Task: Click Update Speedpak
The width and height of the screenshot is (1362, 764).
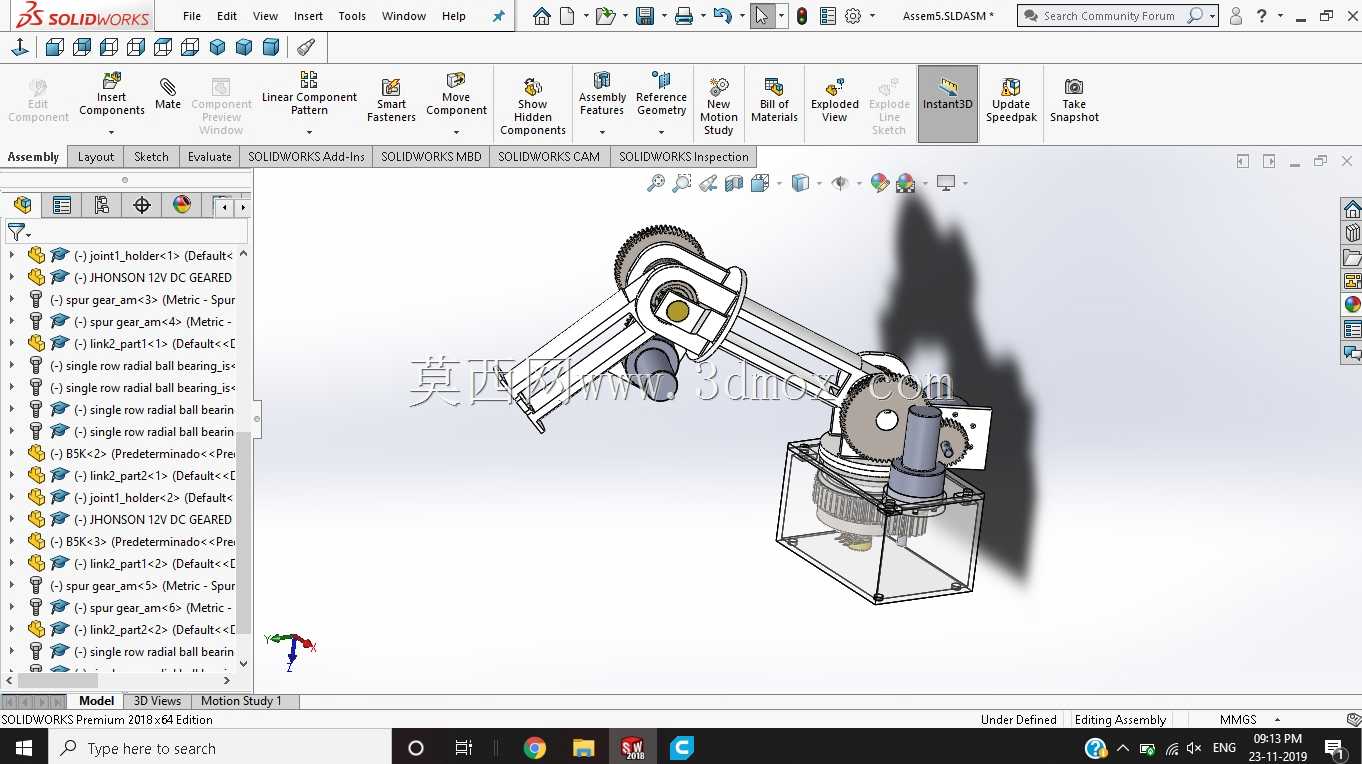Action: (x=1011, y=100)
